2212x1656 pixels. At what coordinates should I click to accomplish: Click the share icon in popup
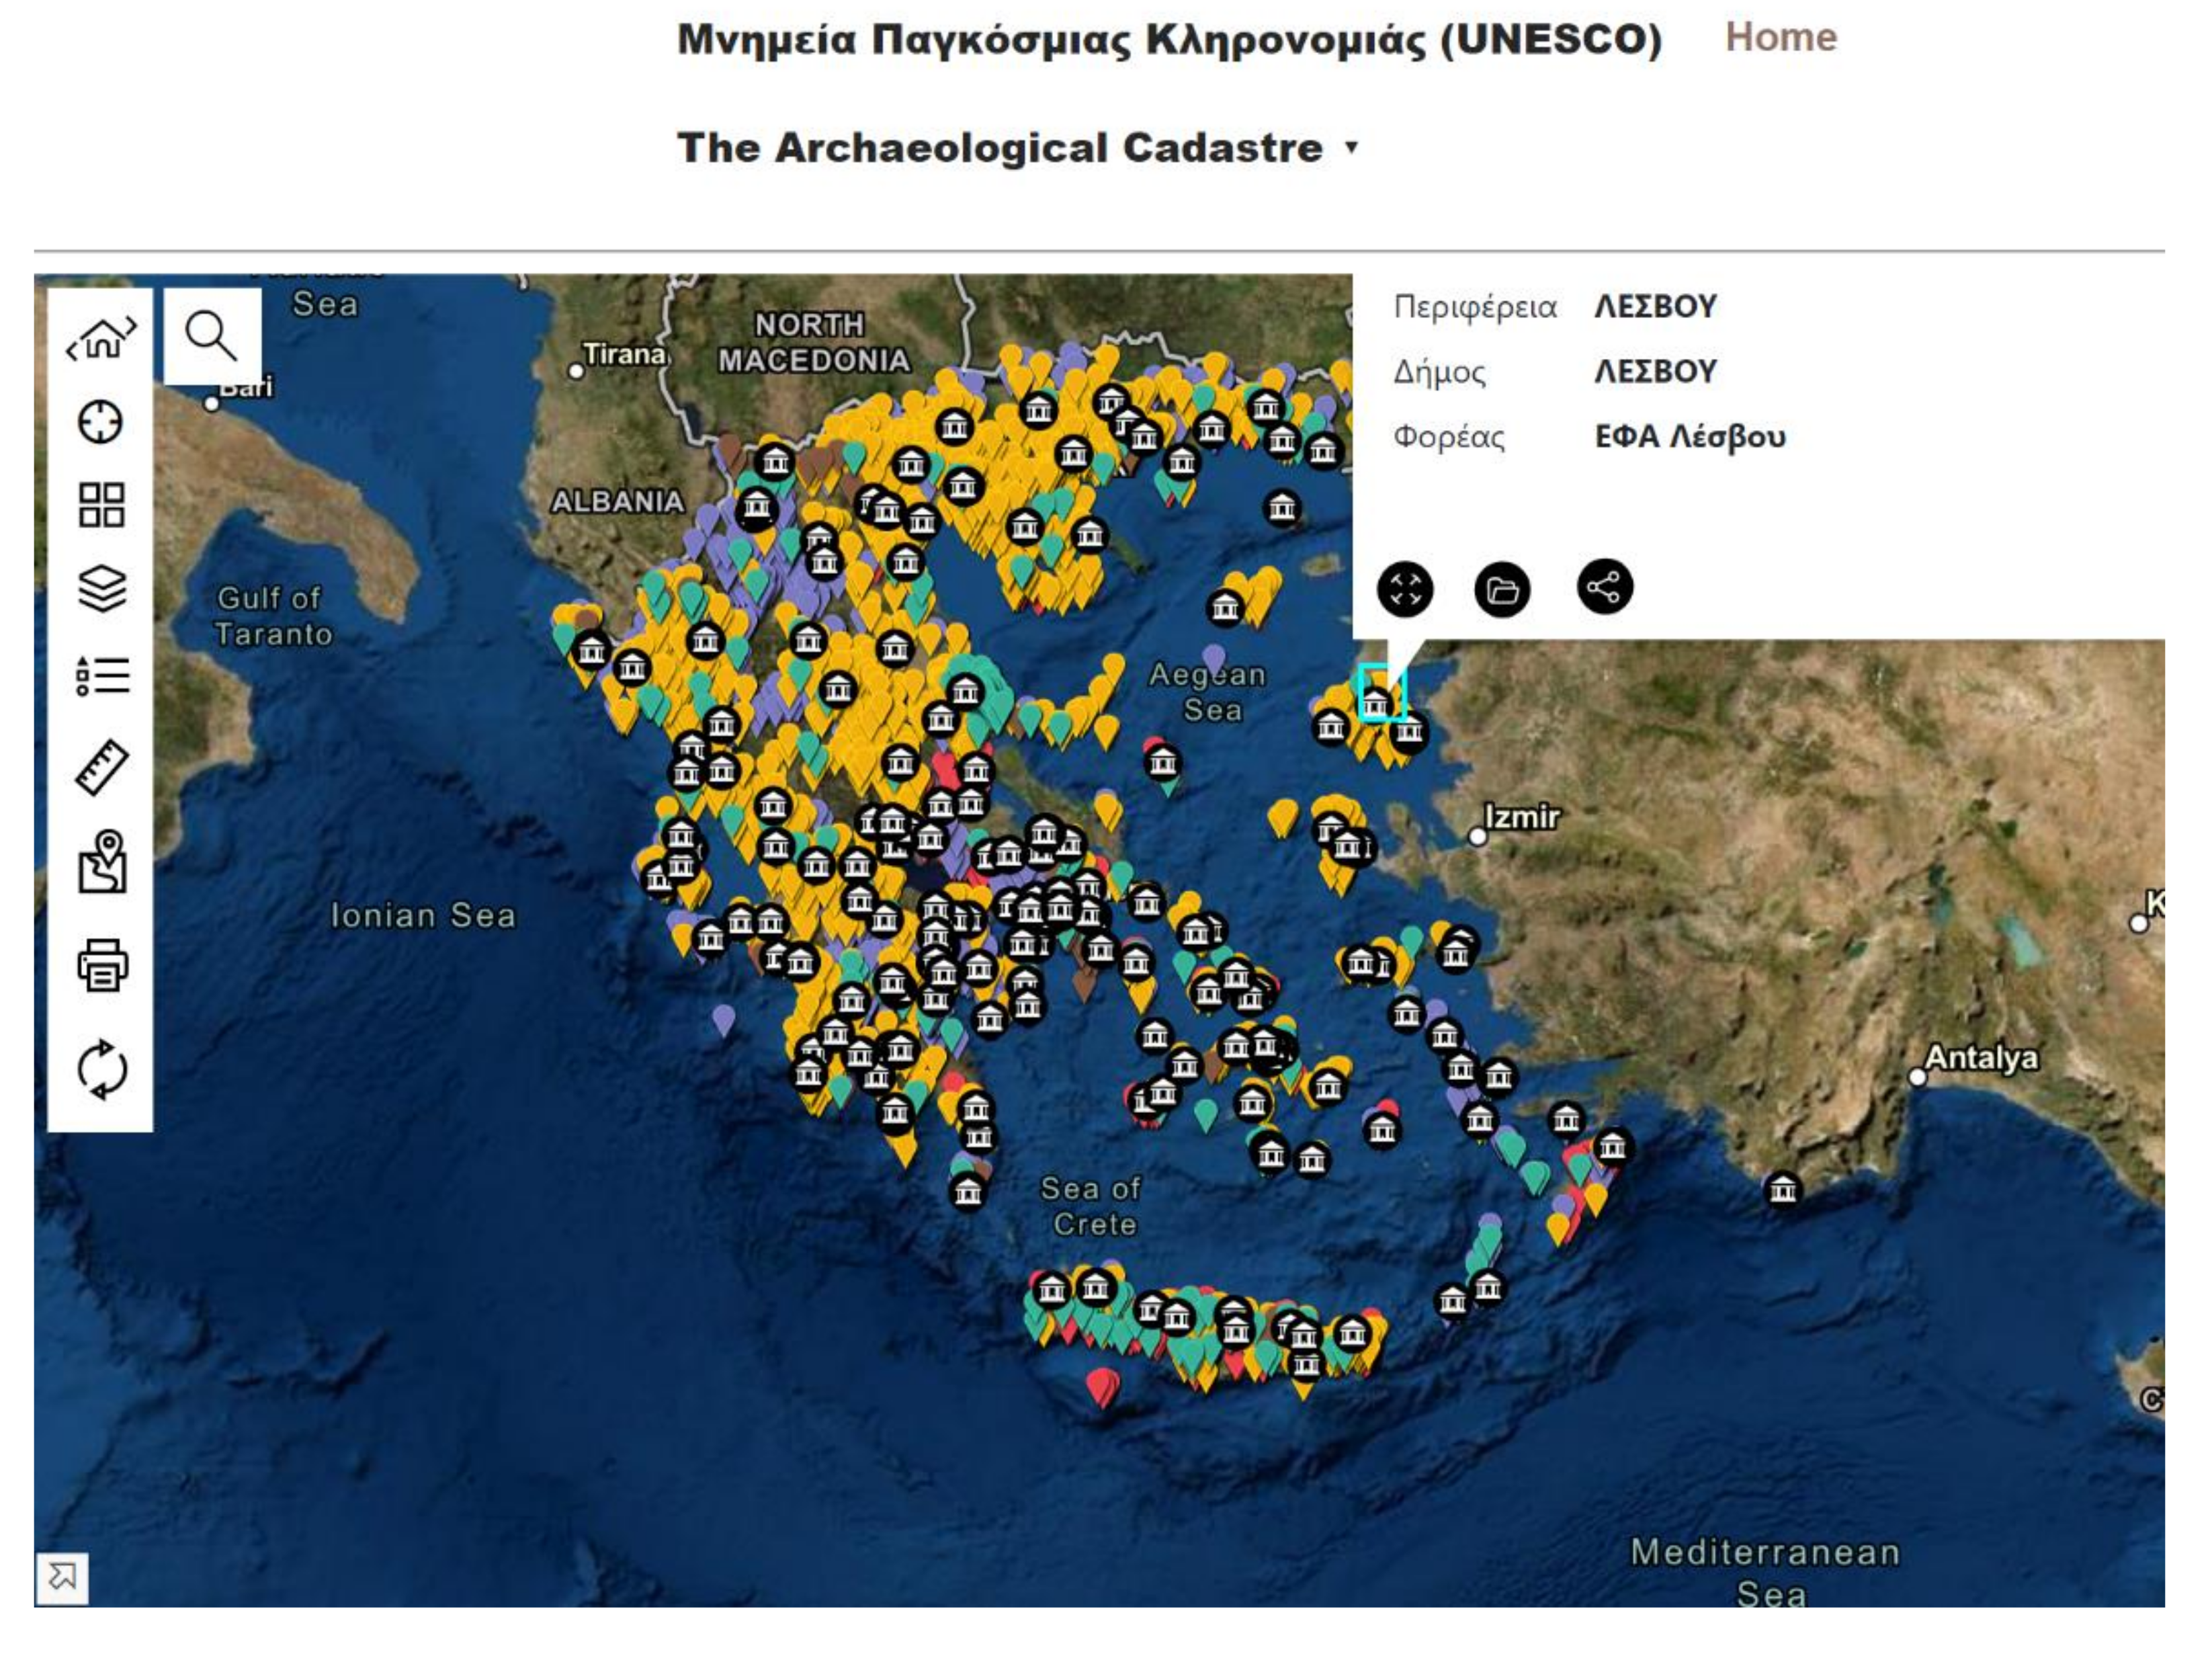pos(1604,587)
